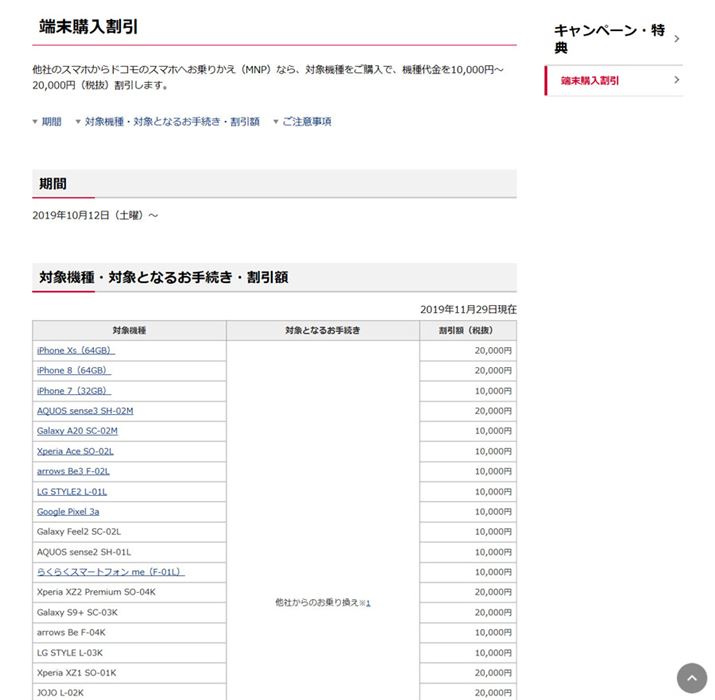
Task: Jump to 対象機種・対象となるお手続き・割引額 anchor
Action: click(171, 122)
